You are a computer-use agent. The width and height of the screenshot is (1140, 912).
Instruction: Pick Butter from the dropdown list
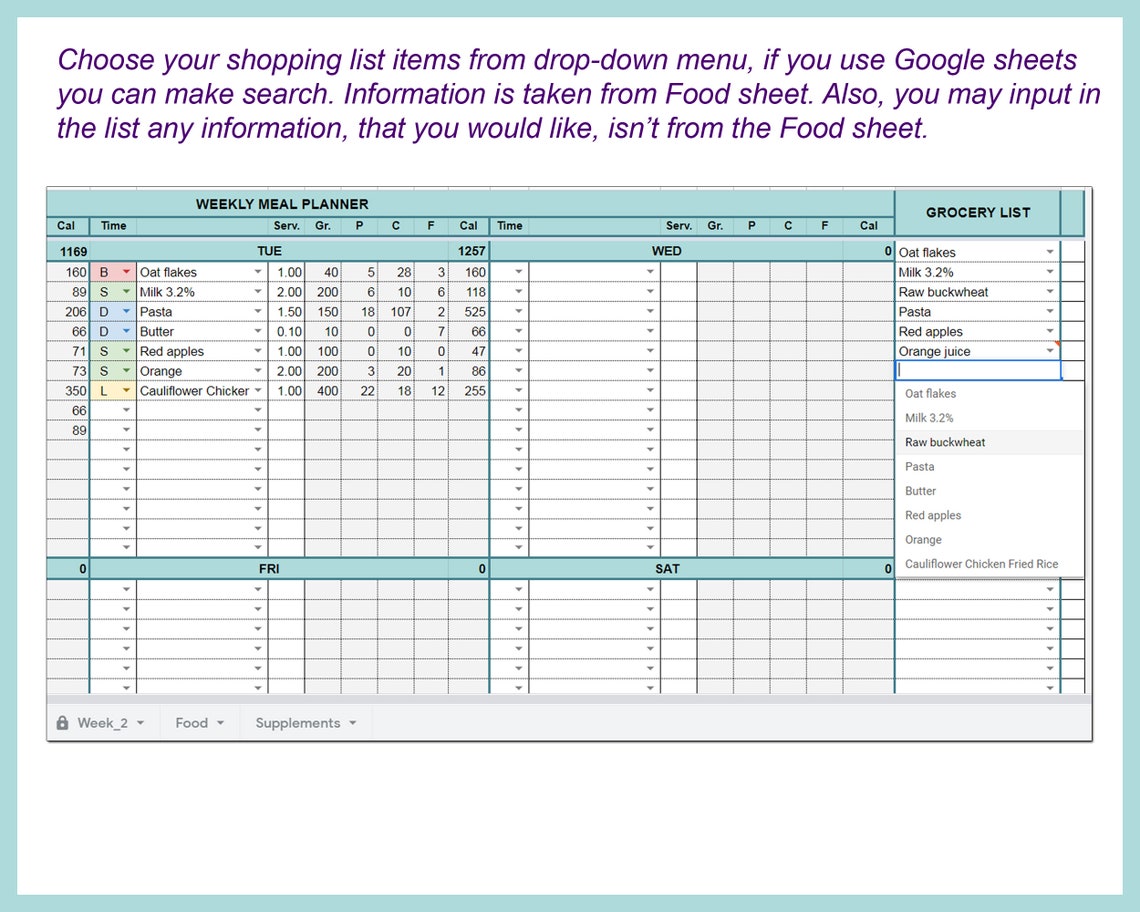click(990, 491)
